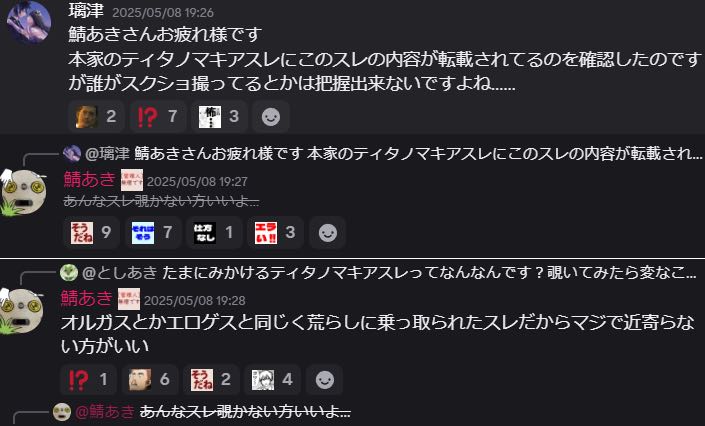
Task: Click the blue それはそう reaction with count 7
Action: tap(152, 233)
